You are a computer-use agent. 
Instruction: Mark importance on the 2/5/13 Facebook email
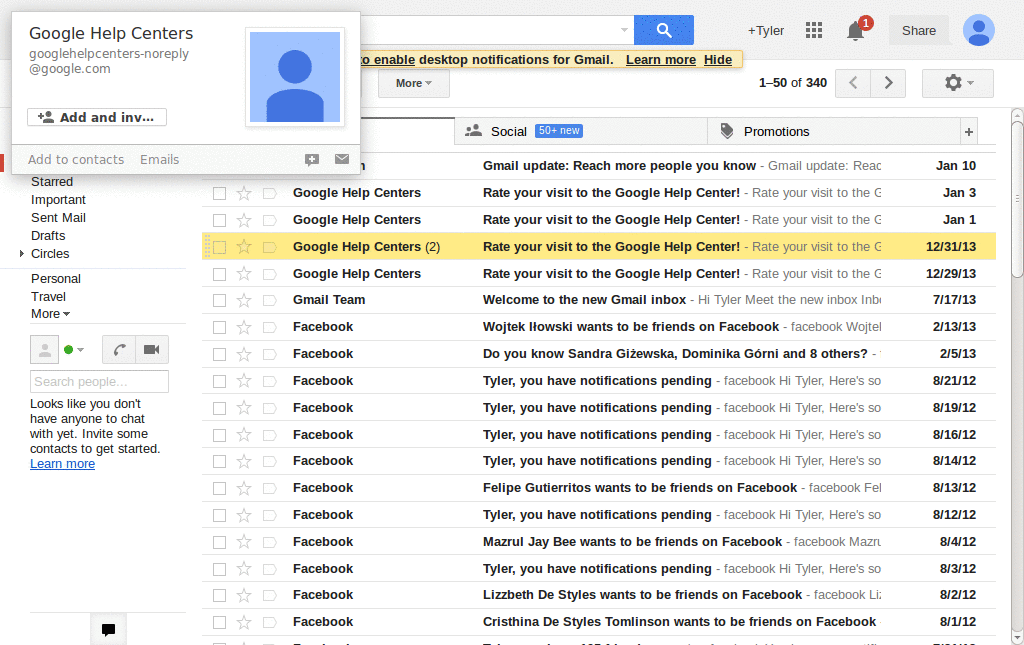[270, 354]
